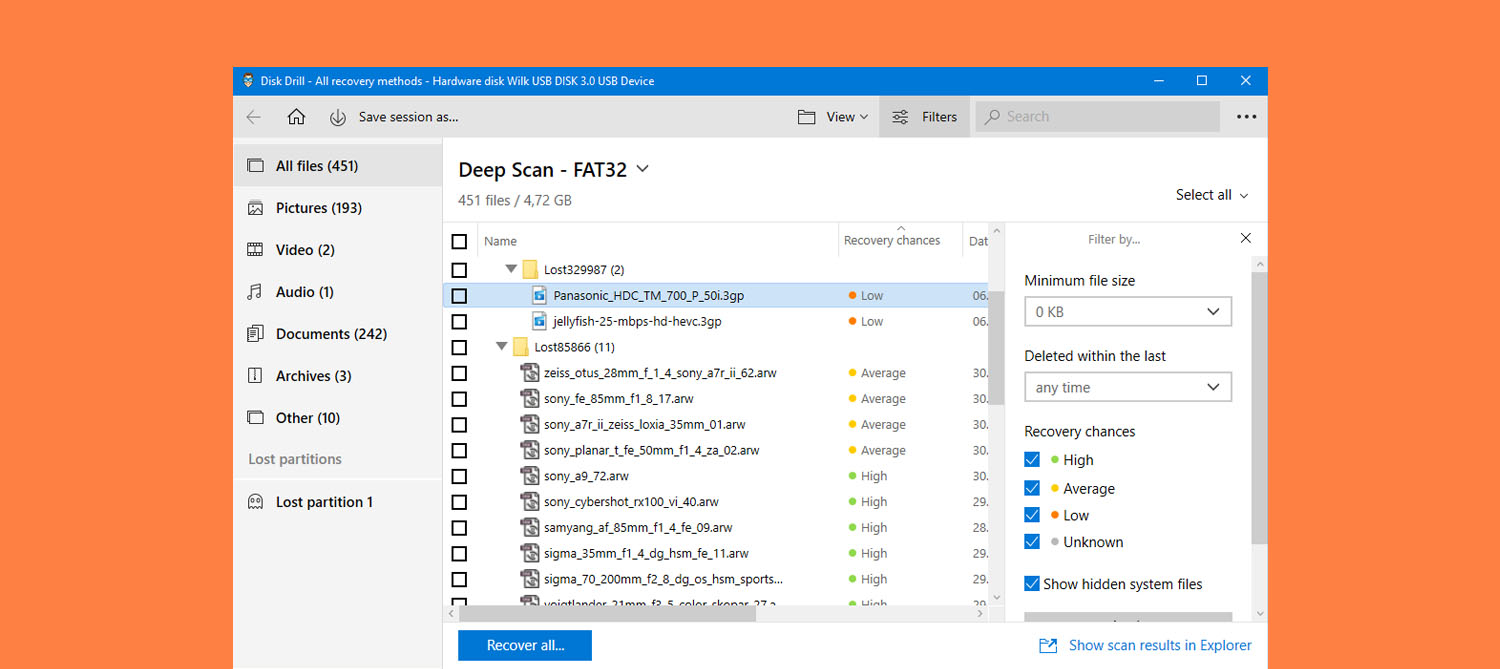
Task: Open Lost partition 1 entry
Action: point(338,502)
